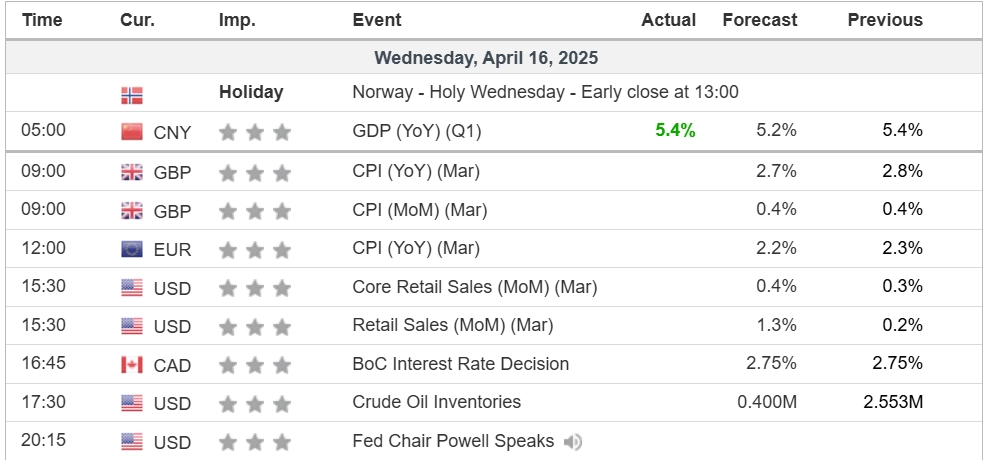
Task: Click the Forecast column header
Action: coord(760,20)
